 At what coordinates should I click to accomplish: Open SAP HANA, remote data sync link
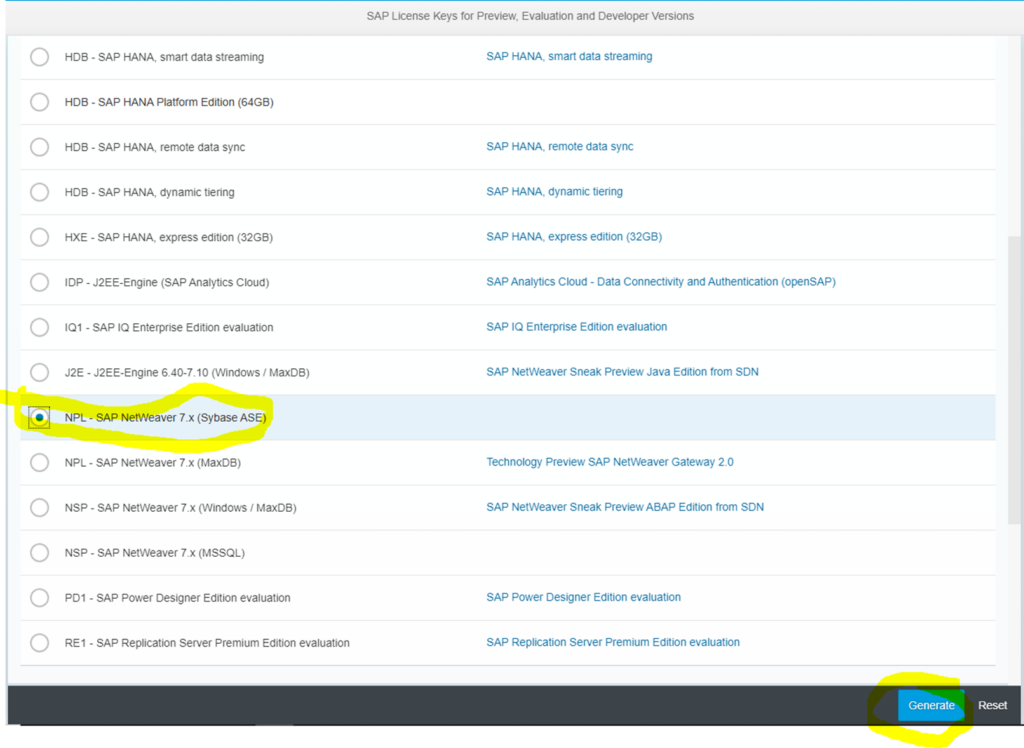click(x=560, y=147)
